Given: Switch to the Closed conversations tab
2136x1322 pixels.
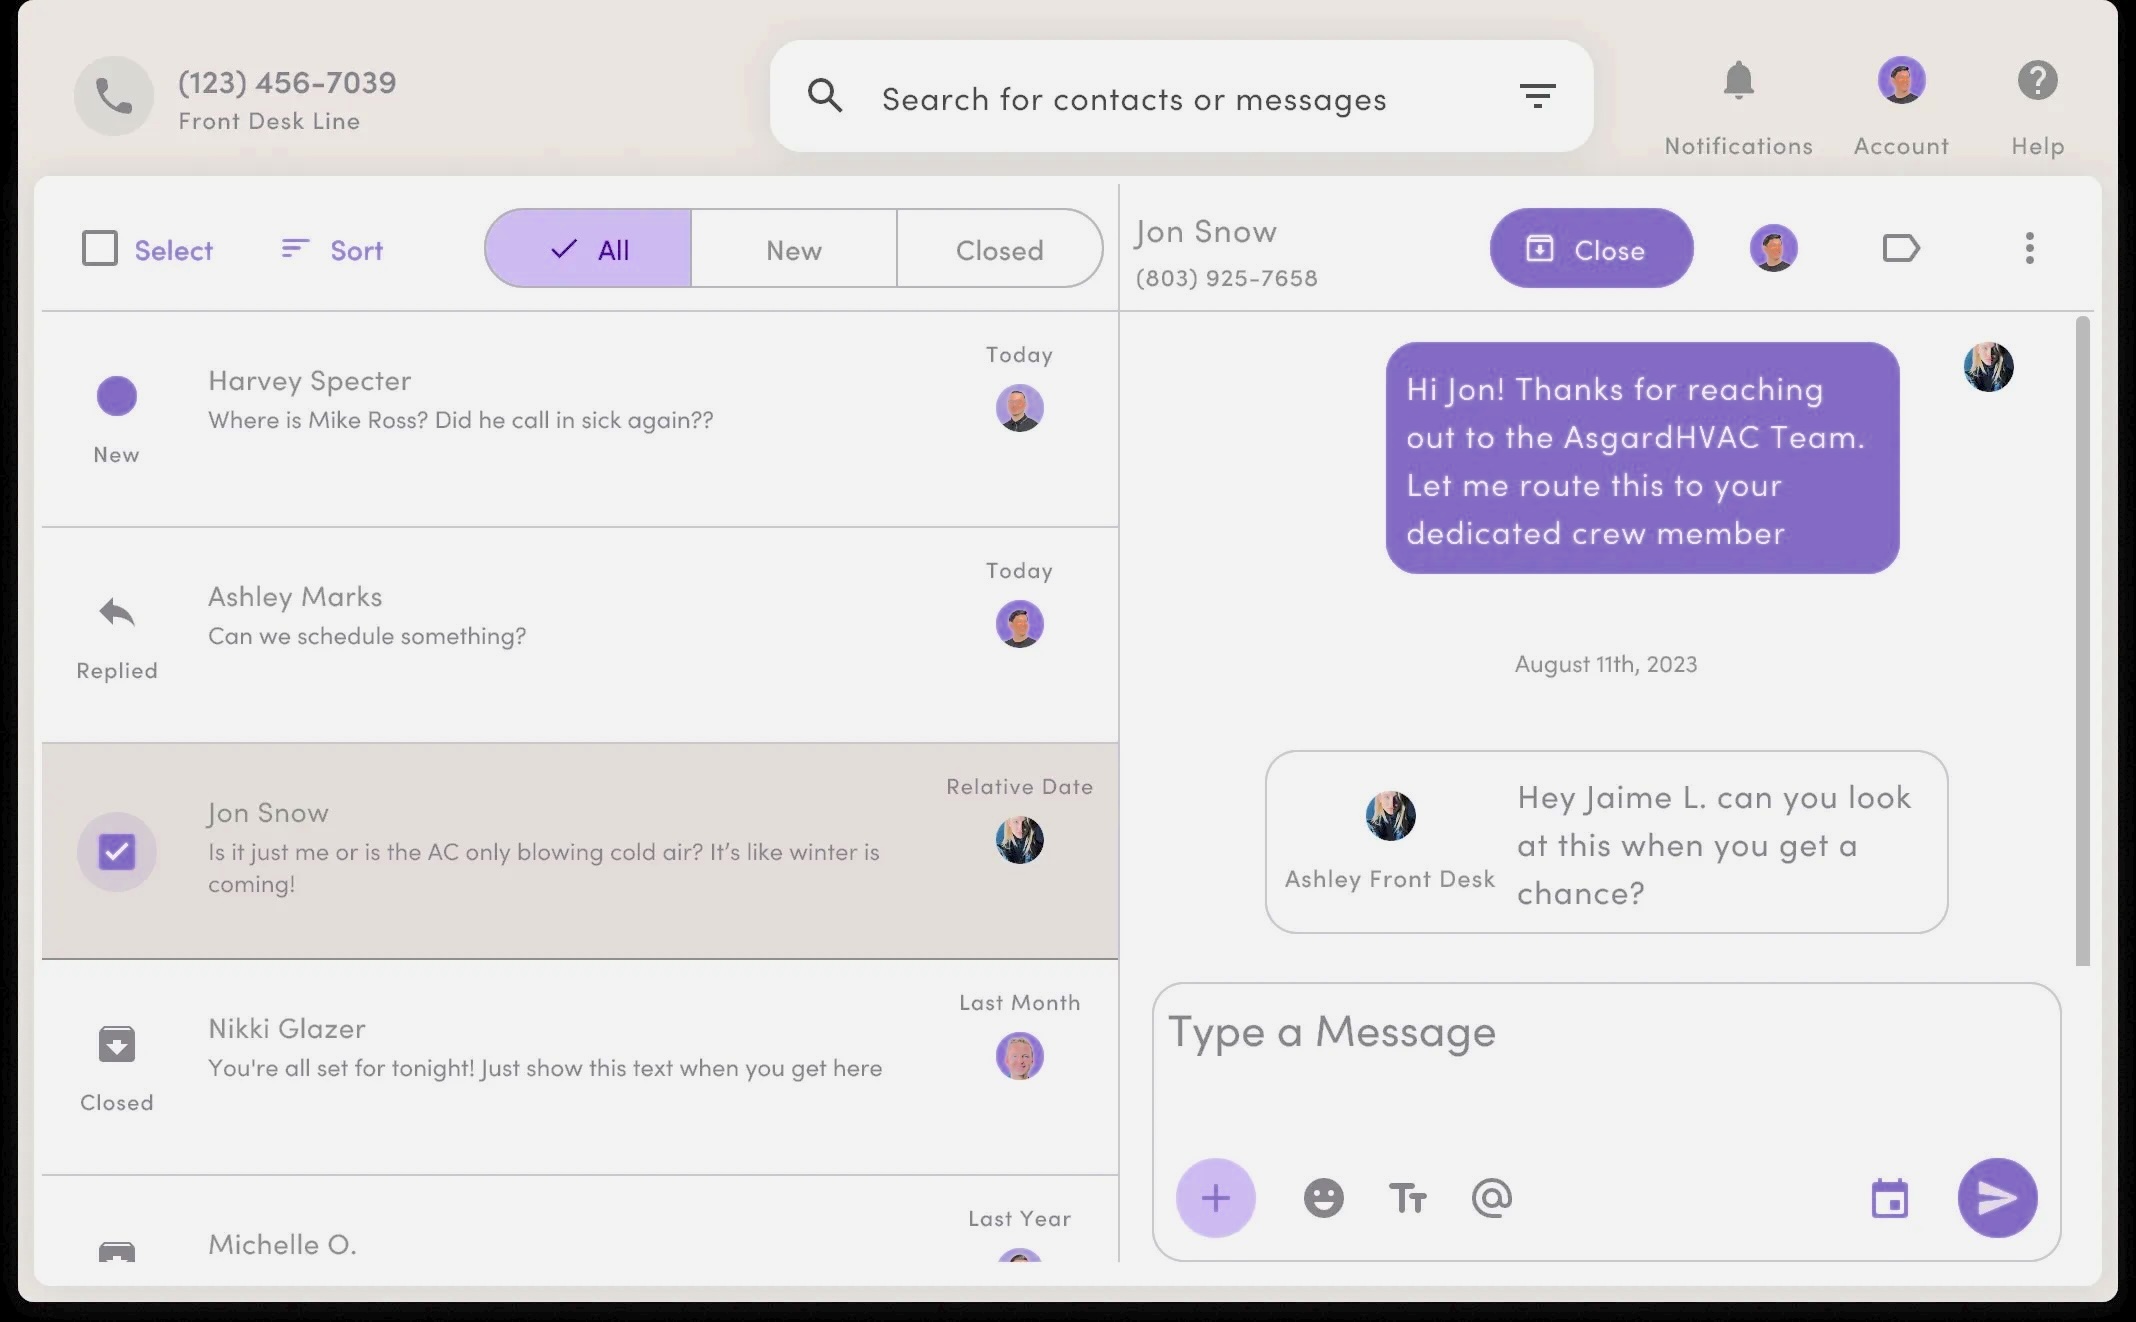Looking at the screenshot, I should coord(999,249).
